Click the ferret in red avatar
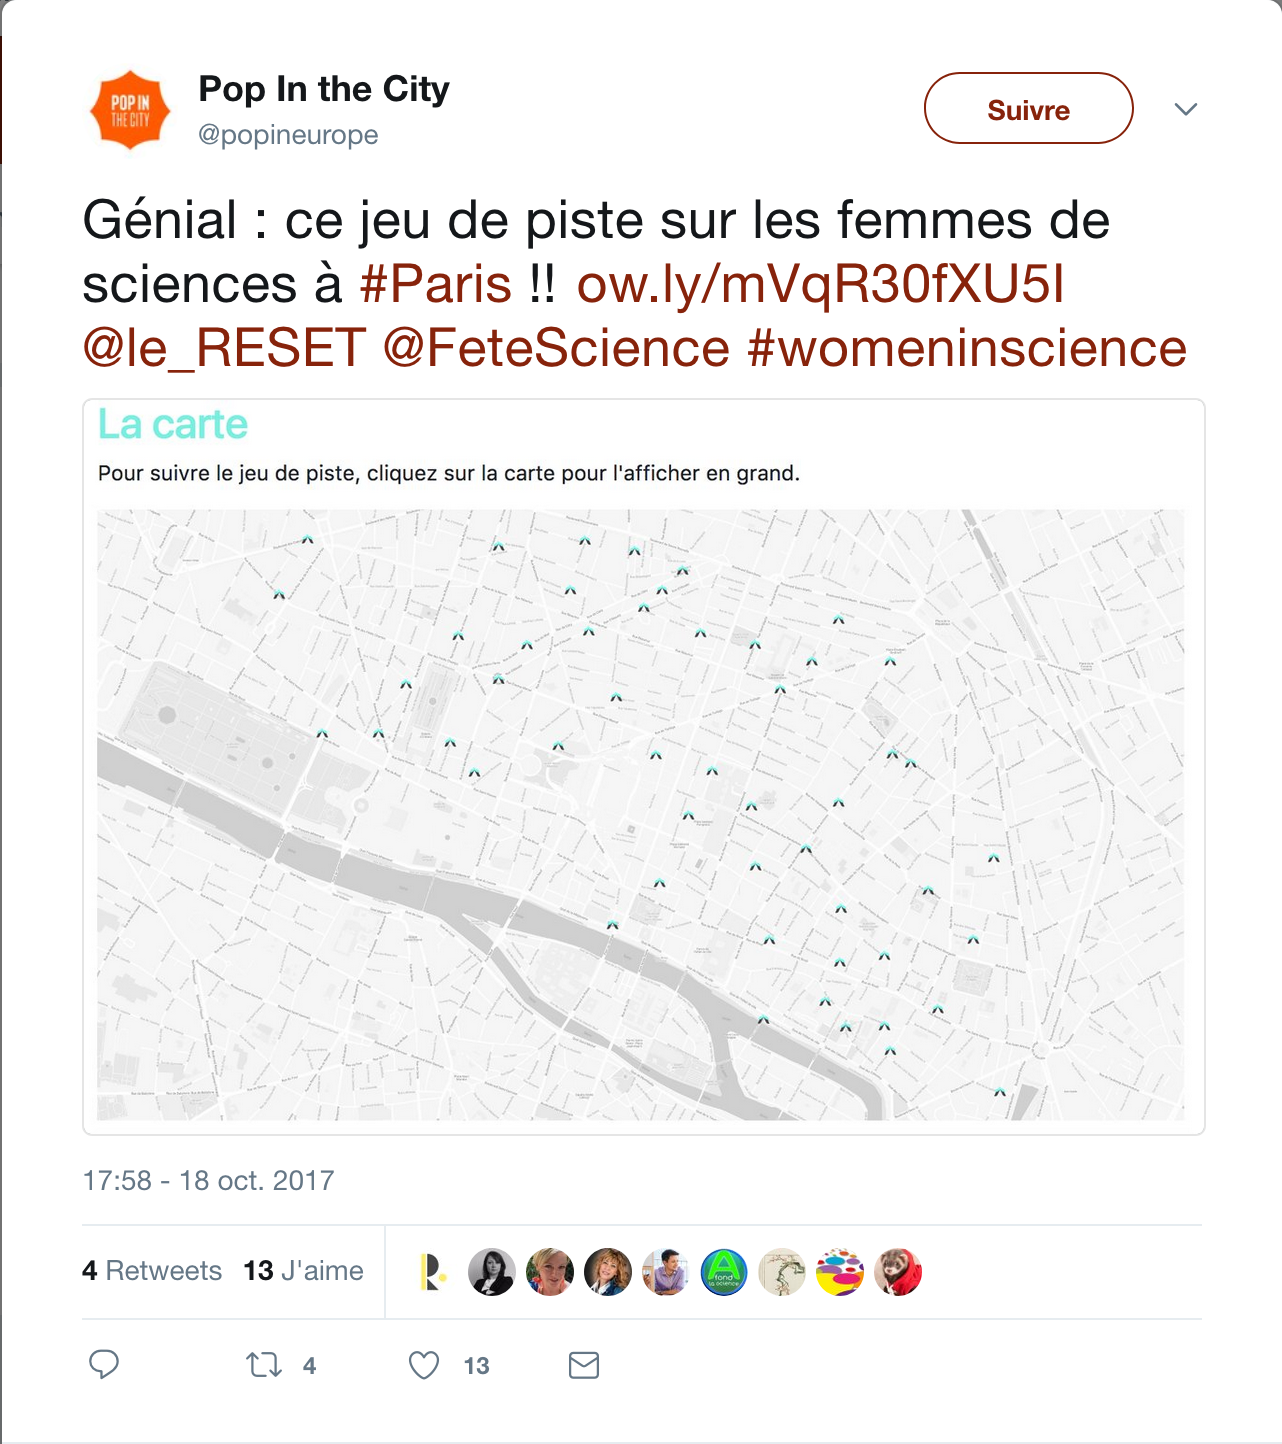The image size is (1282, 1444). 898,1272
